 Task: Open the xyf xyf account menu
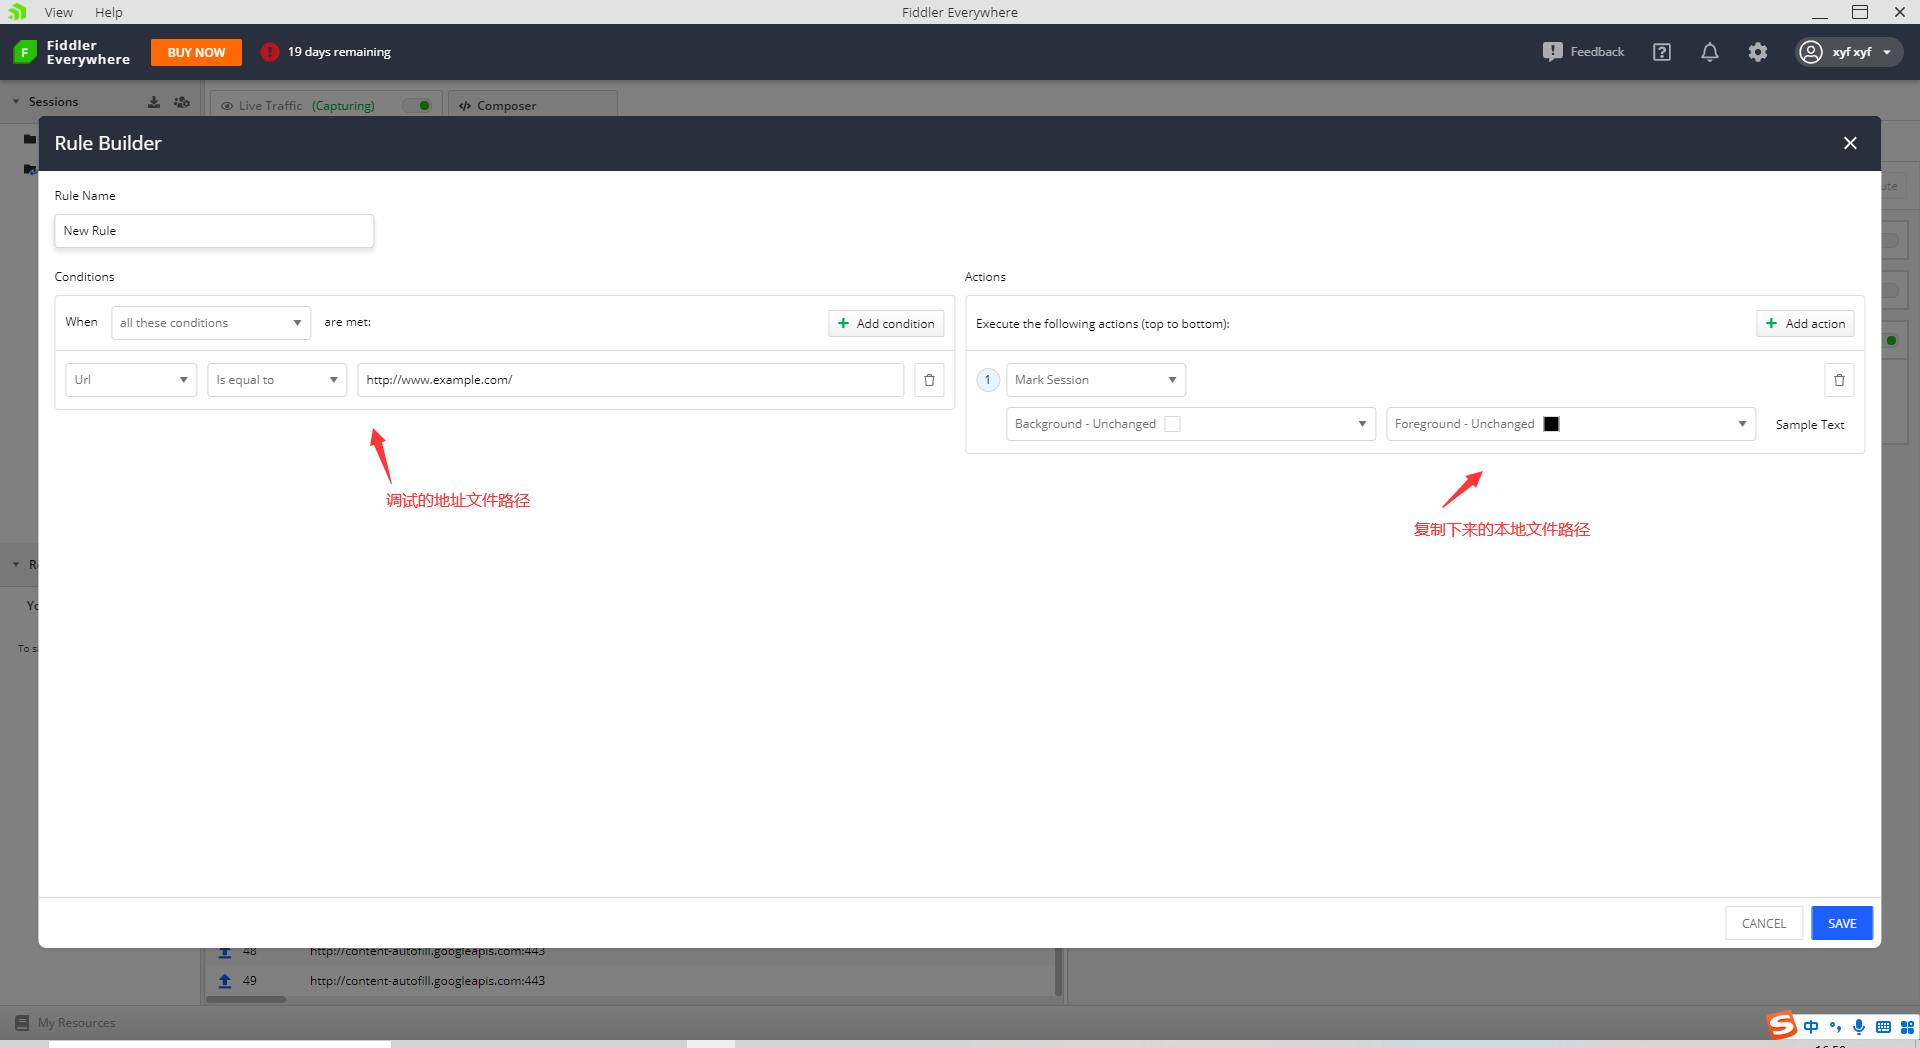click(1847, 52)
